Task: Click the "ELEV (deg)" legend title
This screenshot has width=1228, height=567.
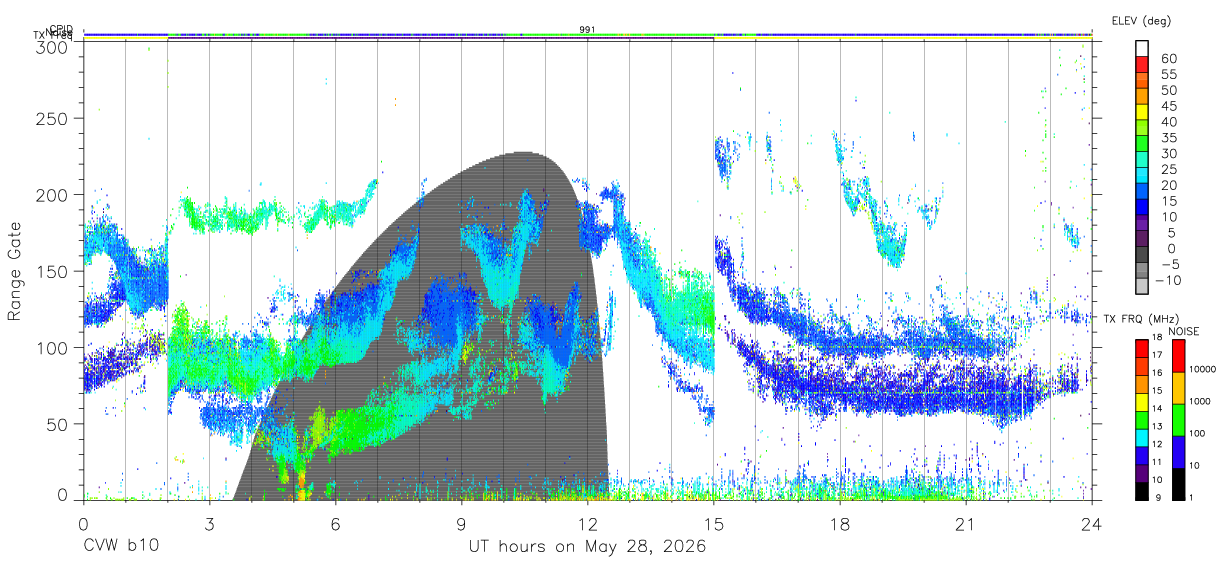Action: pos(1141,21)
